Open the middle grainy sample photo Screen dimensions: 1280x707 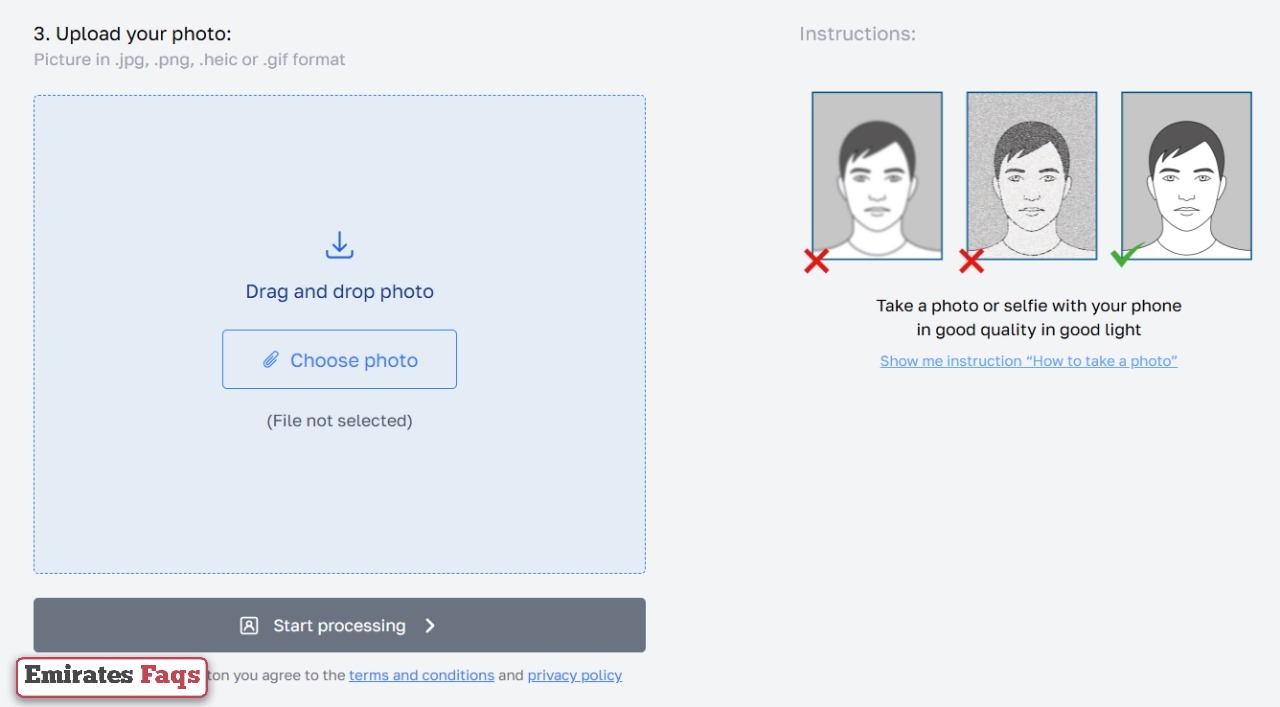click(1031, 175)
